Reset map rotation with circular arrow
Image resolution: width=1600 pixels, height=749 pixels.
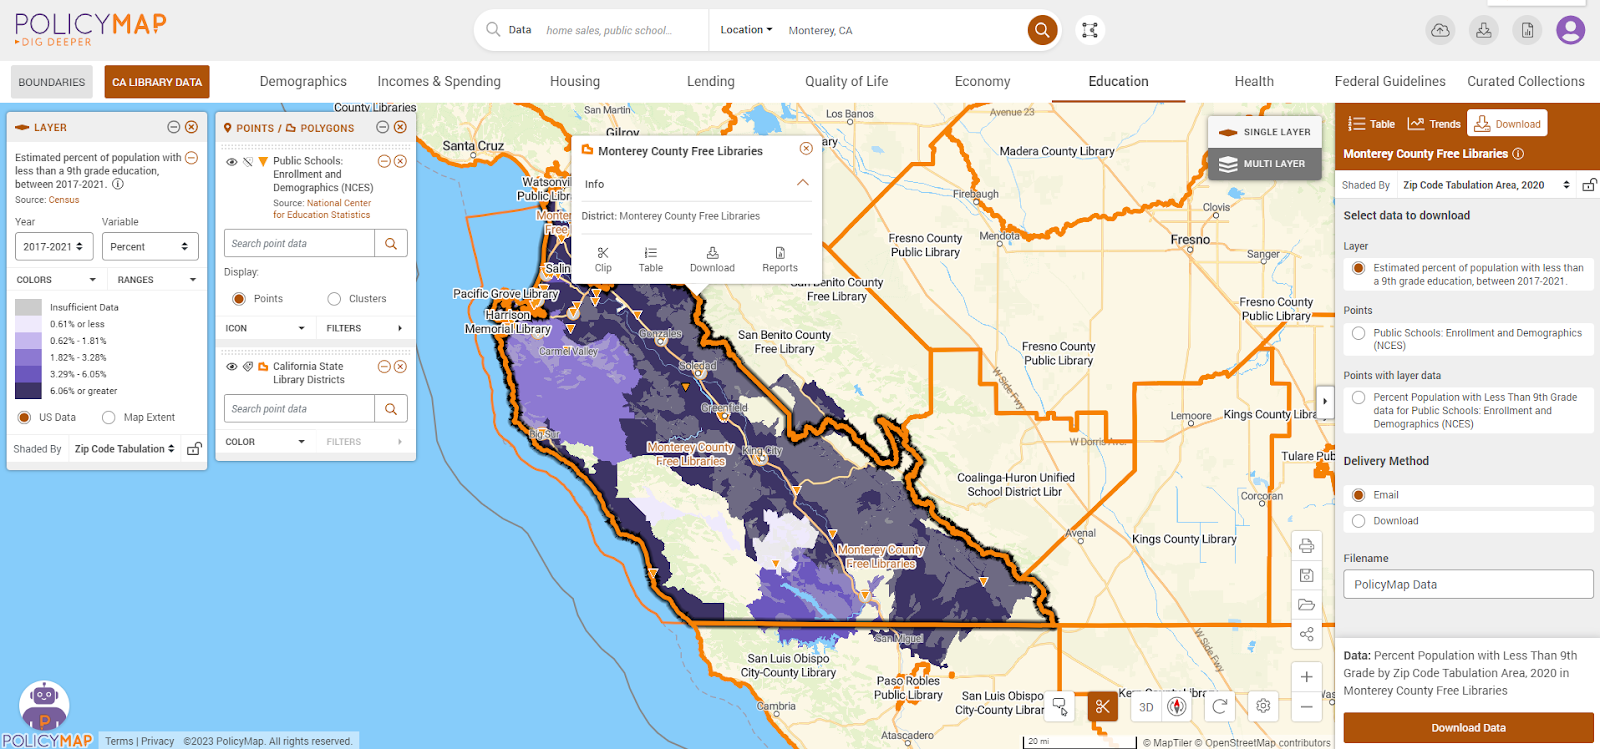click(1220, 706)
